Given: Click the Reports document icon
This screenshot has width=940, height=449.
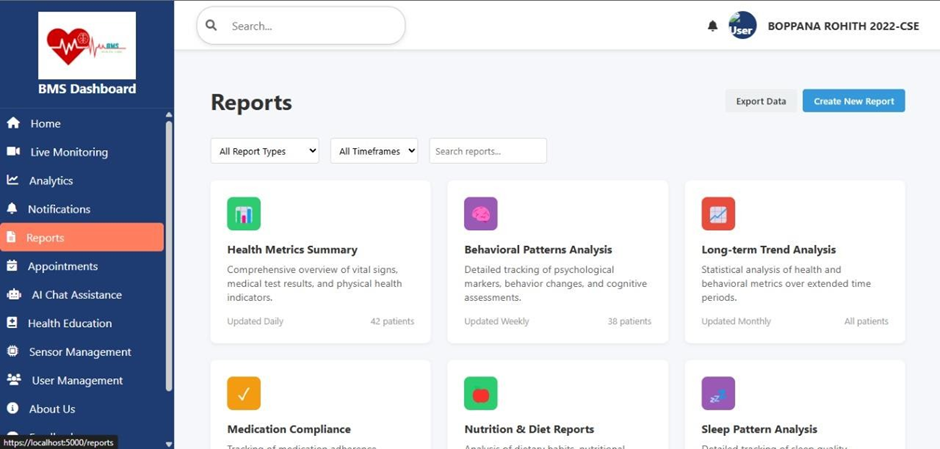Looking at the screenshot, I should [11, 237].
